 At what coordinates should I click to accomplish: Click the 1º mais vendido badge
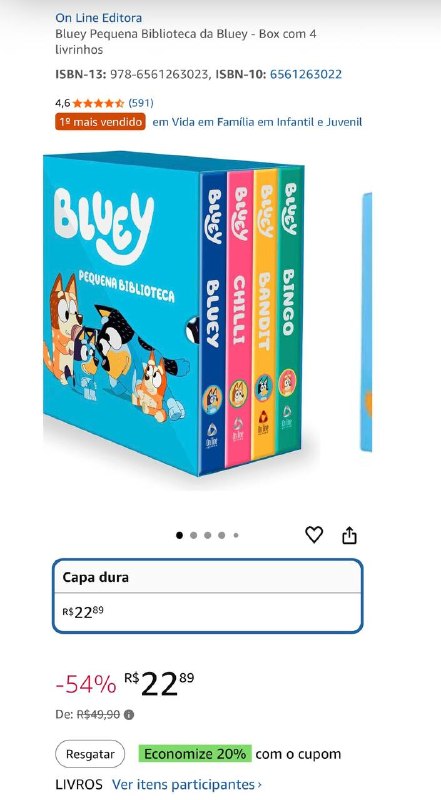pos(101,122)
